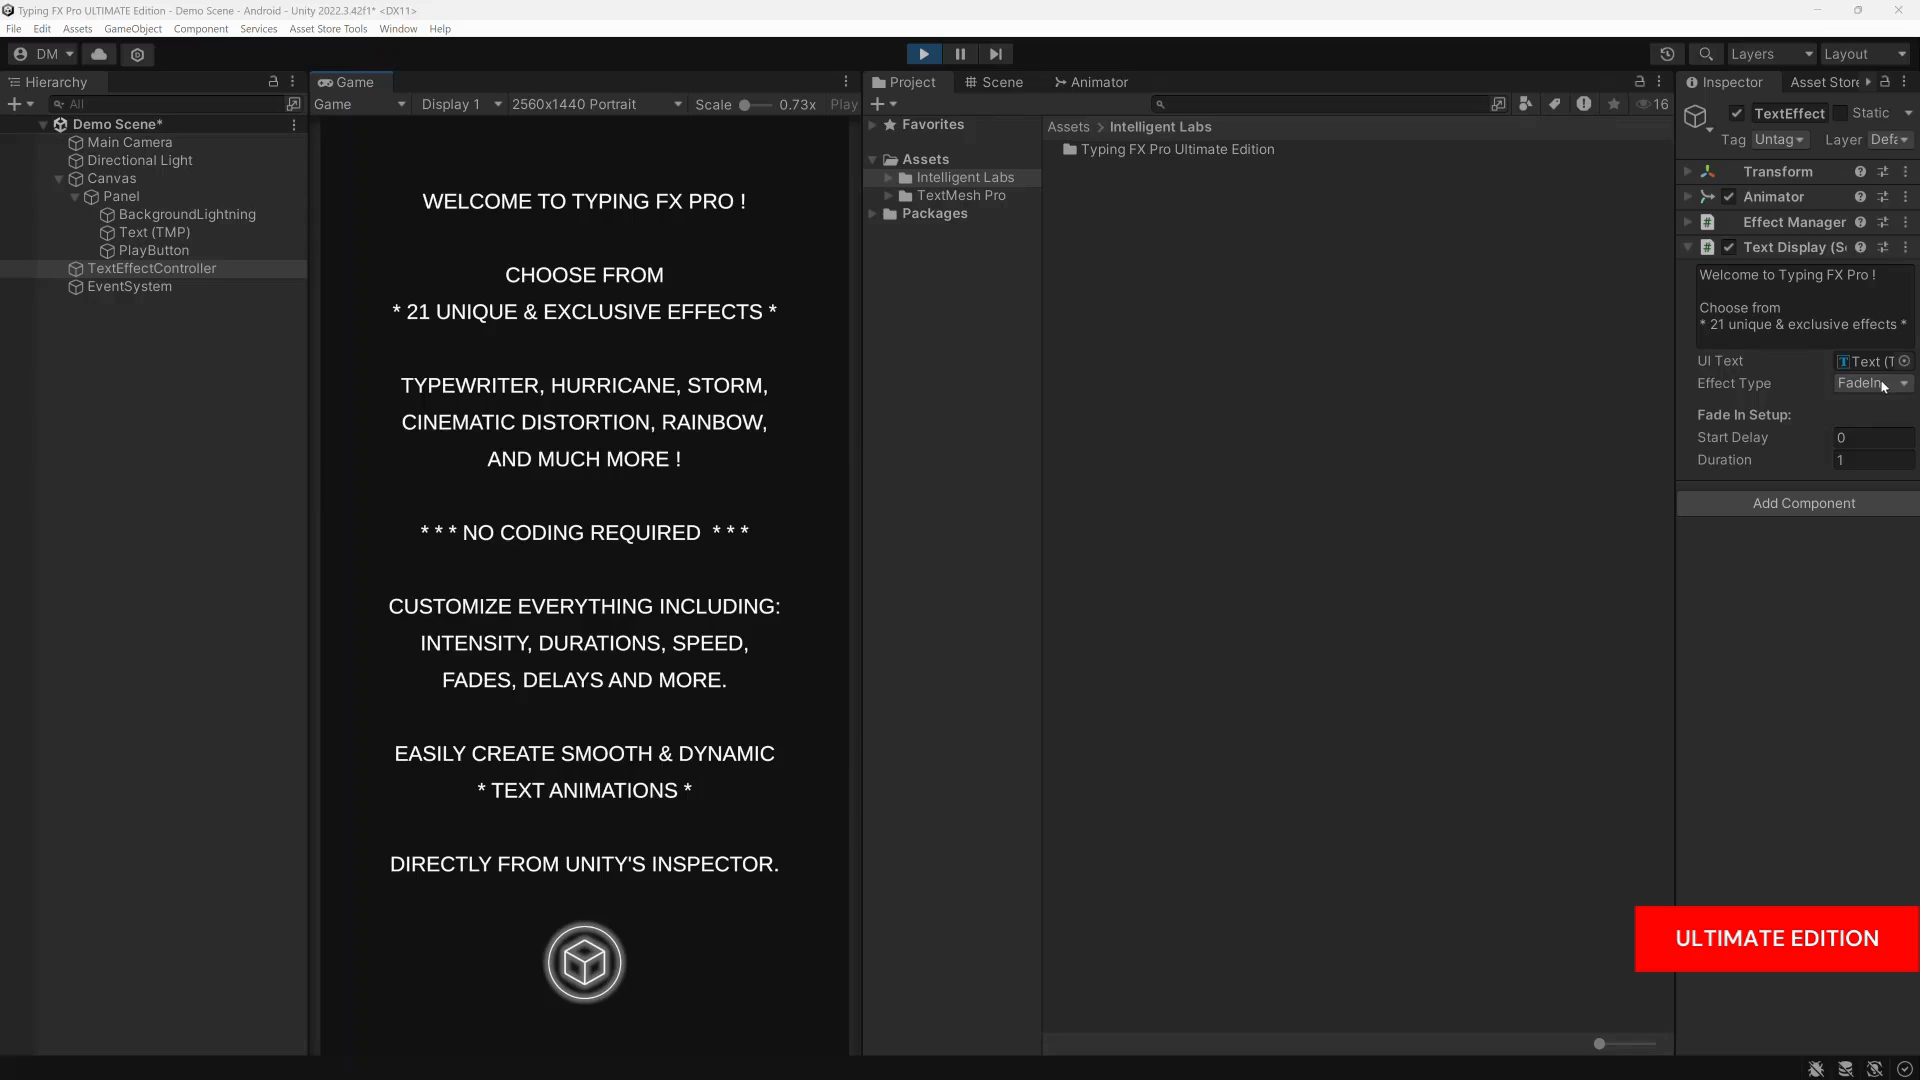The image size is (1920, 1080).
Task: Switch to the Animator tab
Action: pos(1098,82)
